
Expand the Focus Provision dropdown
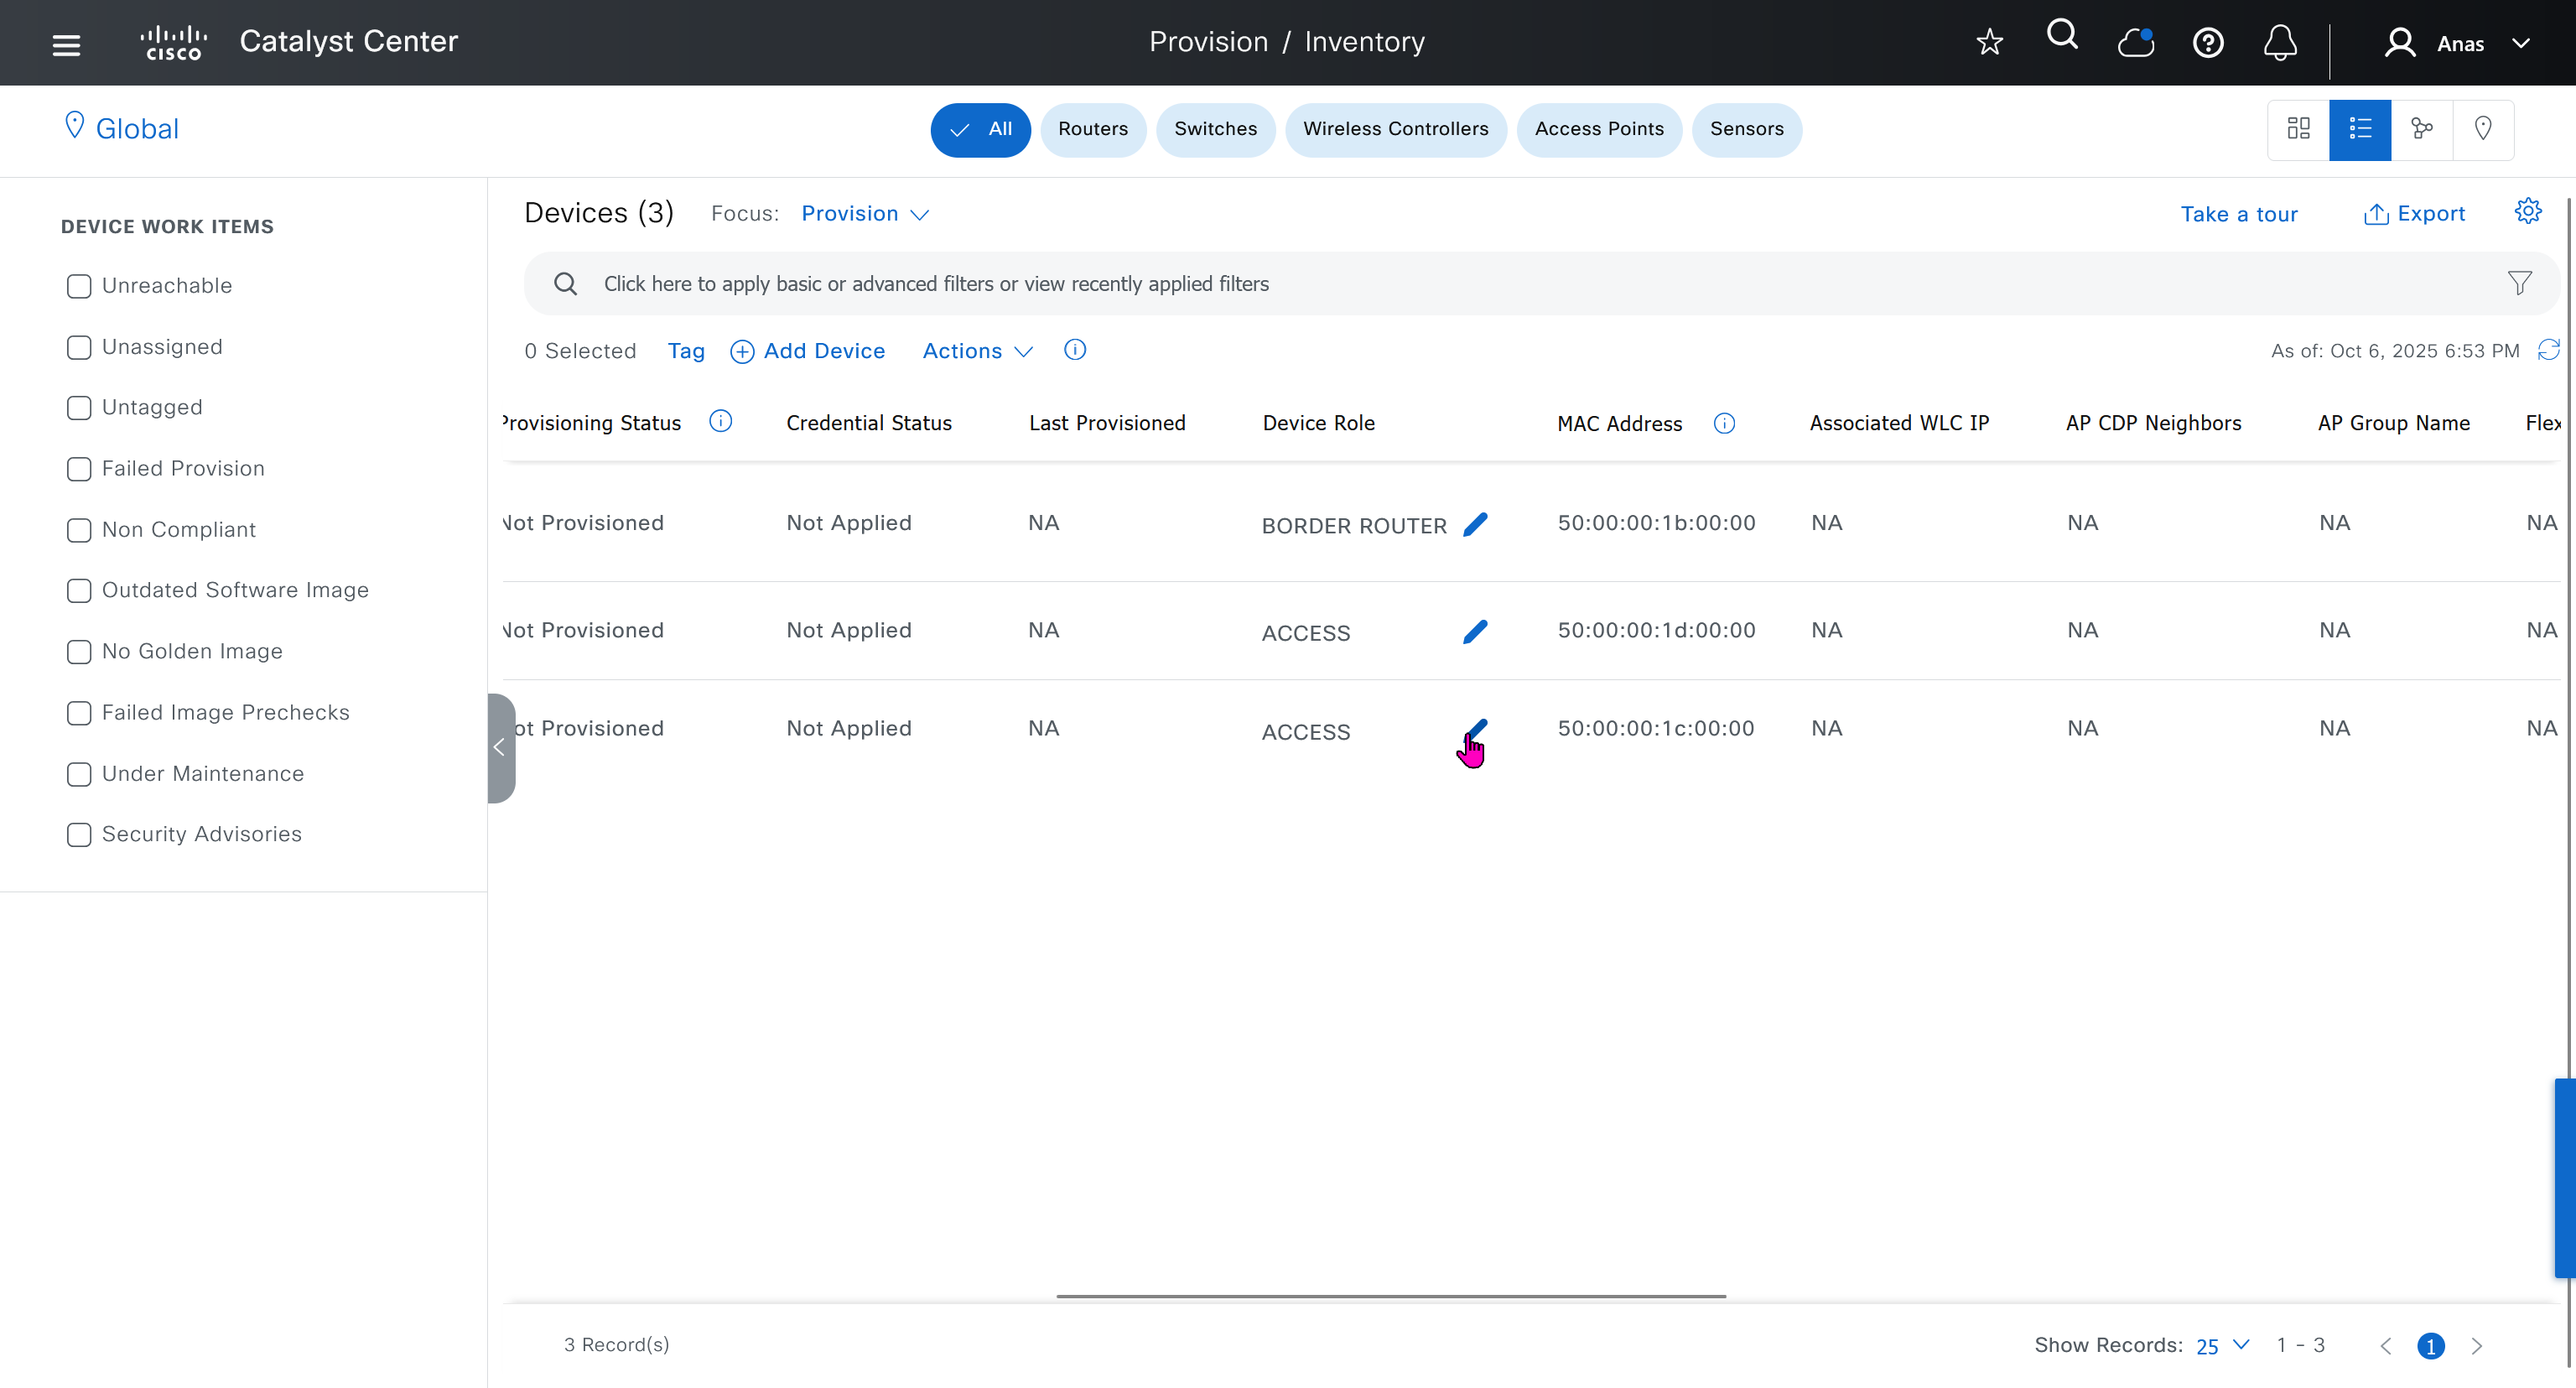coord(865,214)
